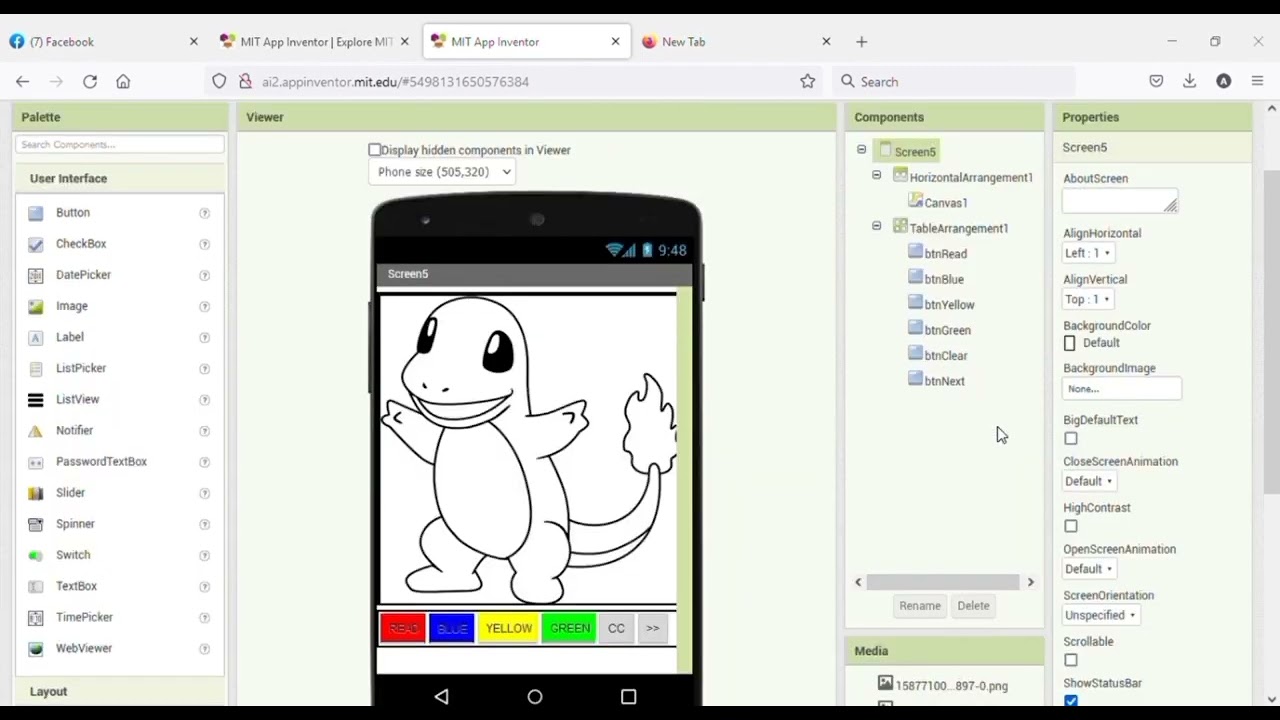The height and width of the screenshot is (720, 1280).
Task: Click the Switch palette icon
Action: pos(36,555)
